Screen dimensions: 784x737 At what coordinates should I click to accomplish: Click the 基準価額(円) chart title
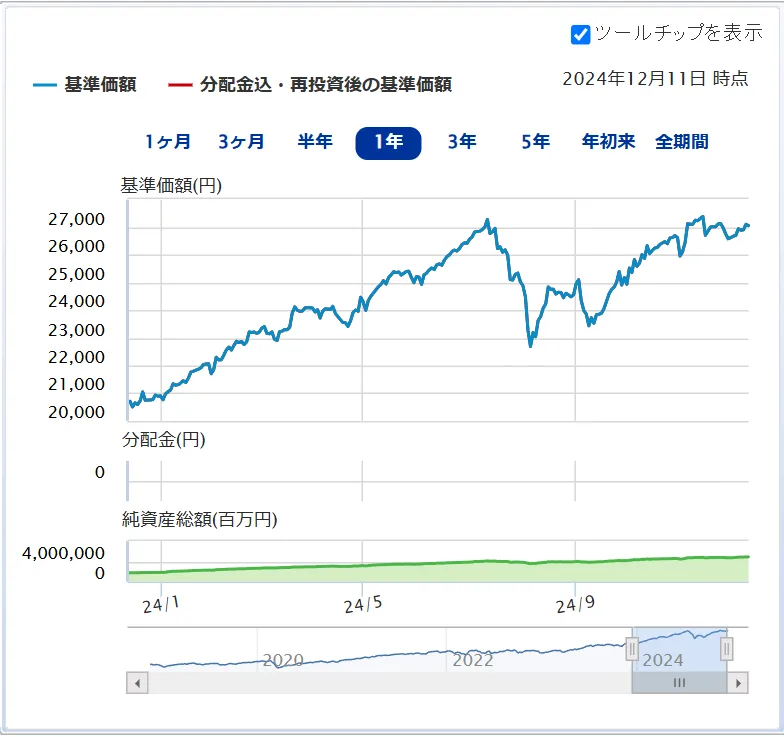171,186
